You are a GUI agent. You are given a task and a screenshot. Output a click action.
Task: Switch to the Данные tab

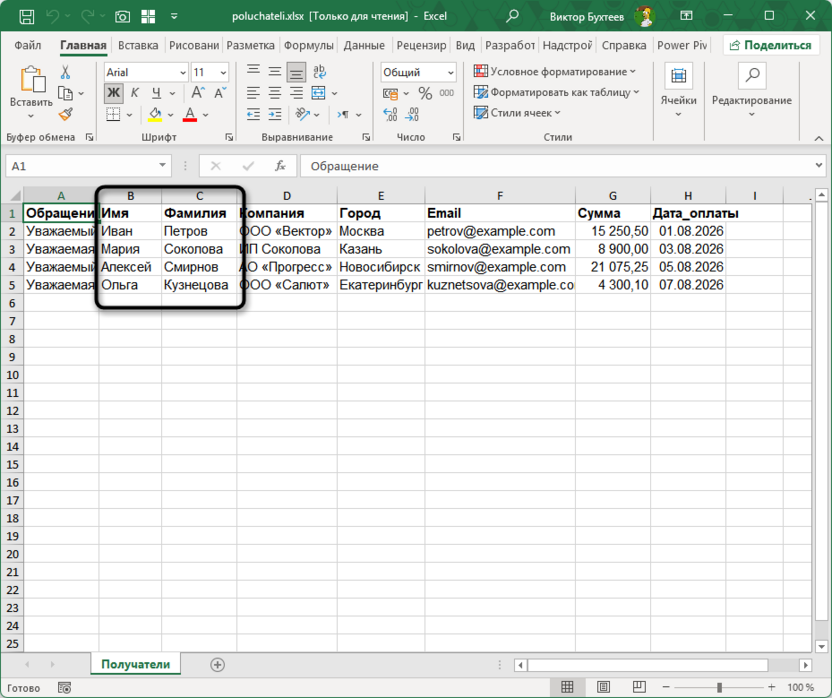364,45
